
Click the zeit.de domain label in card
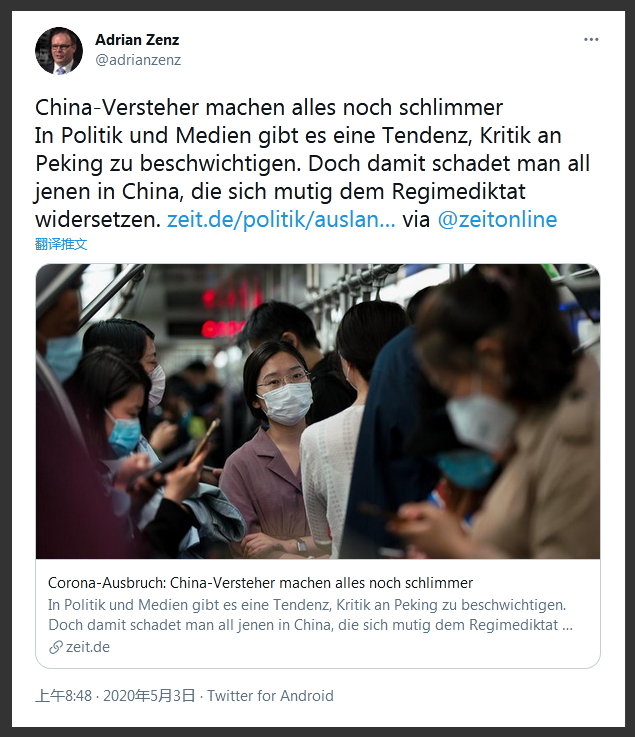(x=88, y=647)
